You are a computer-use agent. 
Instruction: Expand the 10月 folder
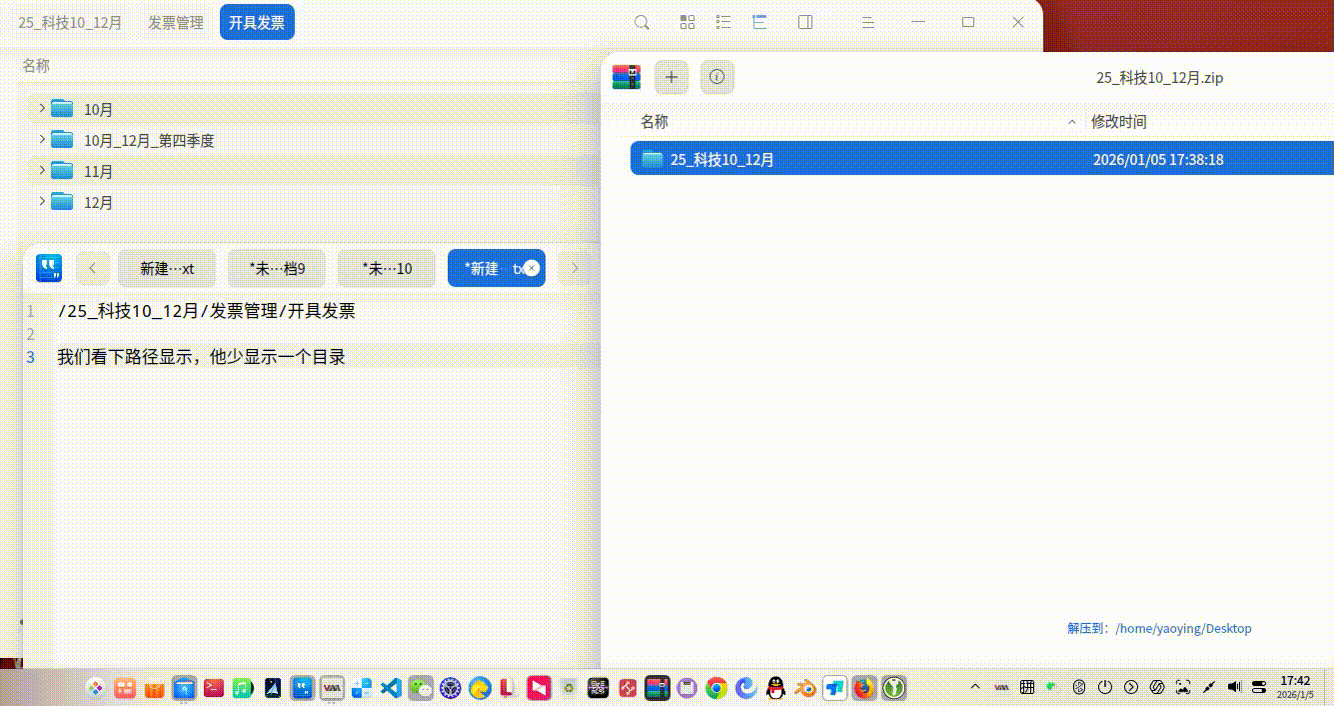pyautogui.click(x=42, y=108)
